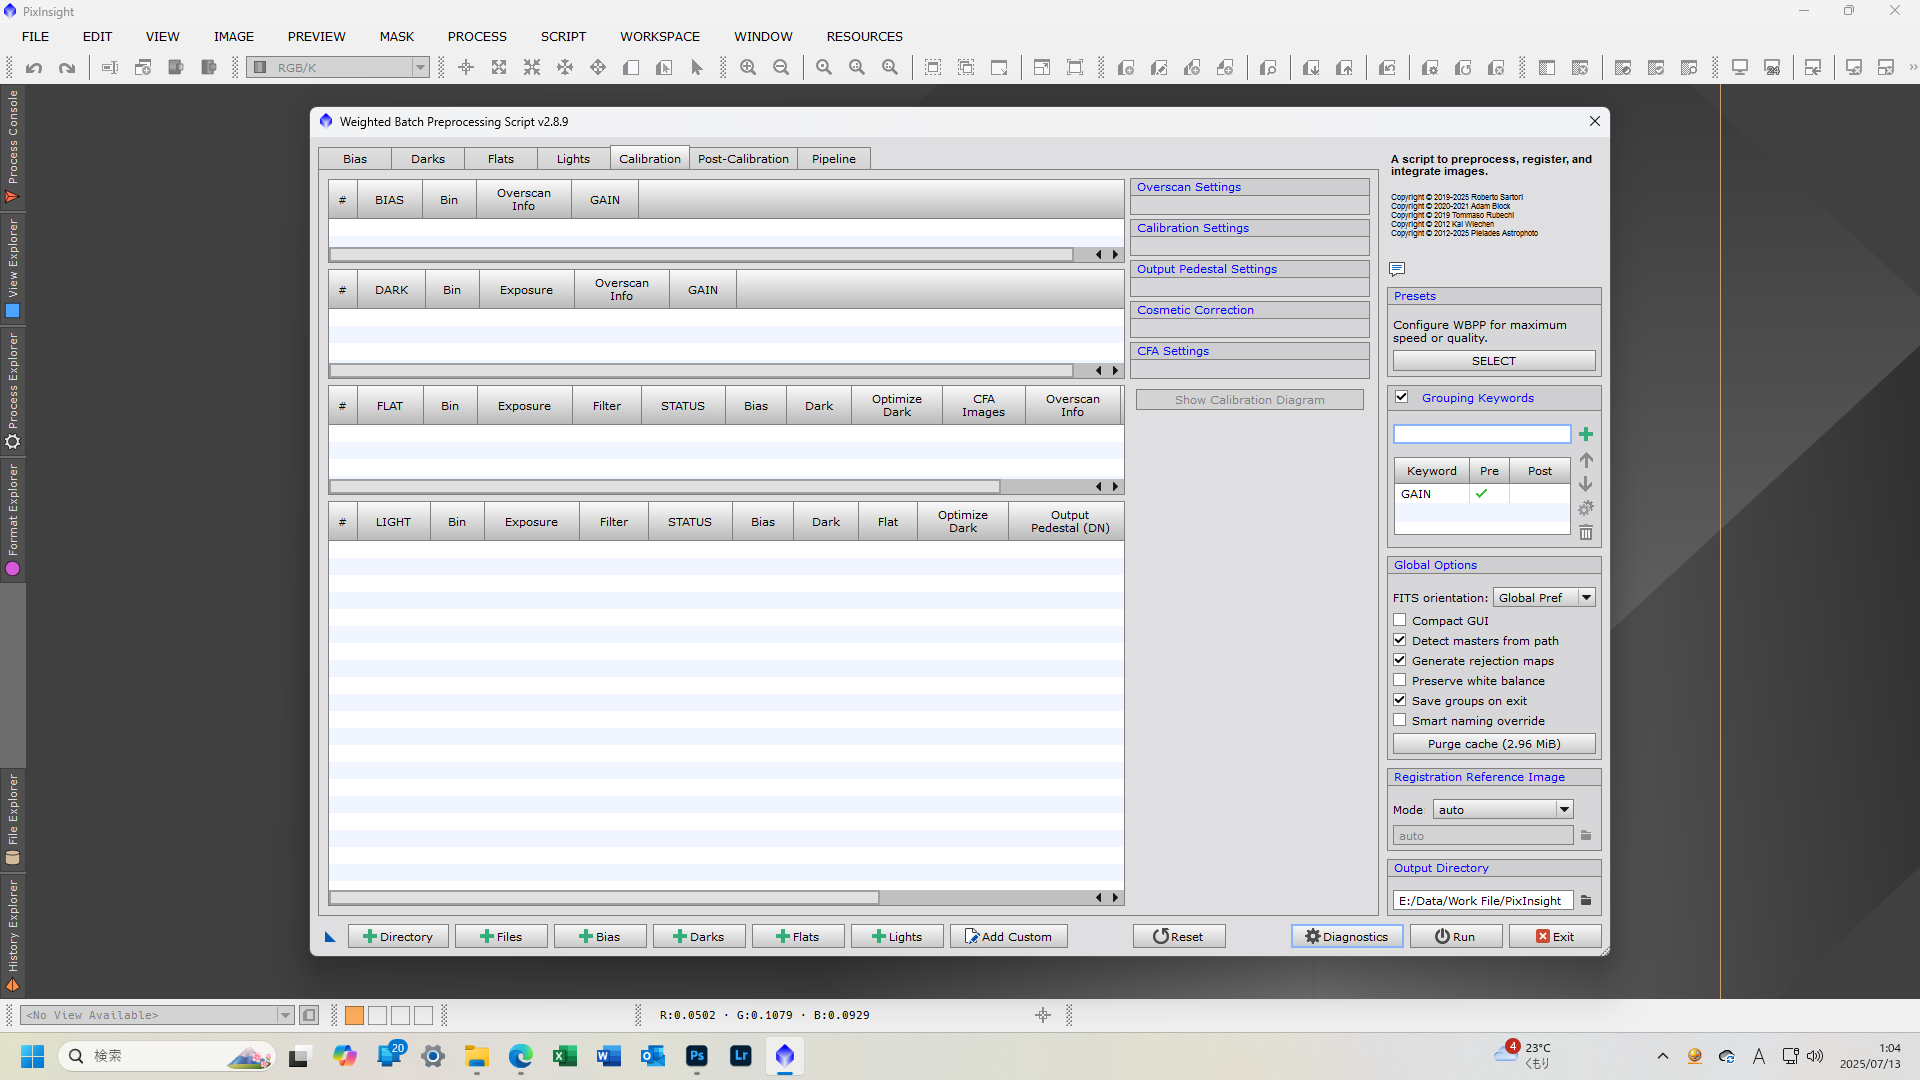Switch to the Bias tab
The width and height of the screenshot is (1920, 1080).
[355, 159]
